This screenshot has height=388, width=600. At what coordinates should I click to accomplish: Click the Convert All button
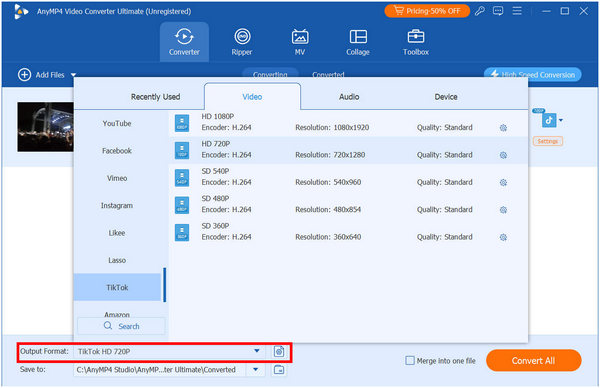(533, 360)
